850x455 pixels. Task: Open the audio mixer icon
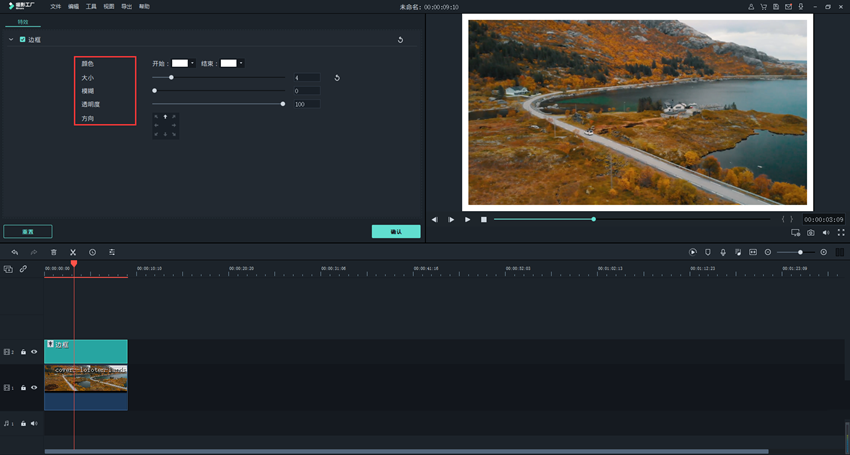tap(738, 252)
